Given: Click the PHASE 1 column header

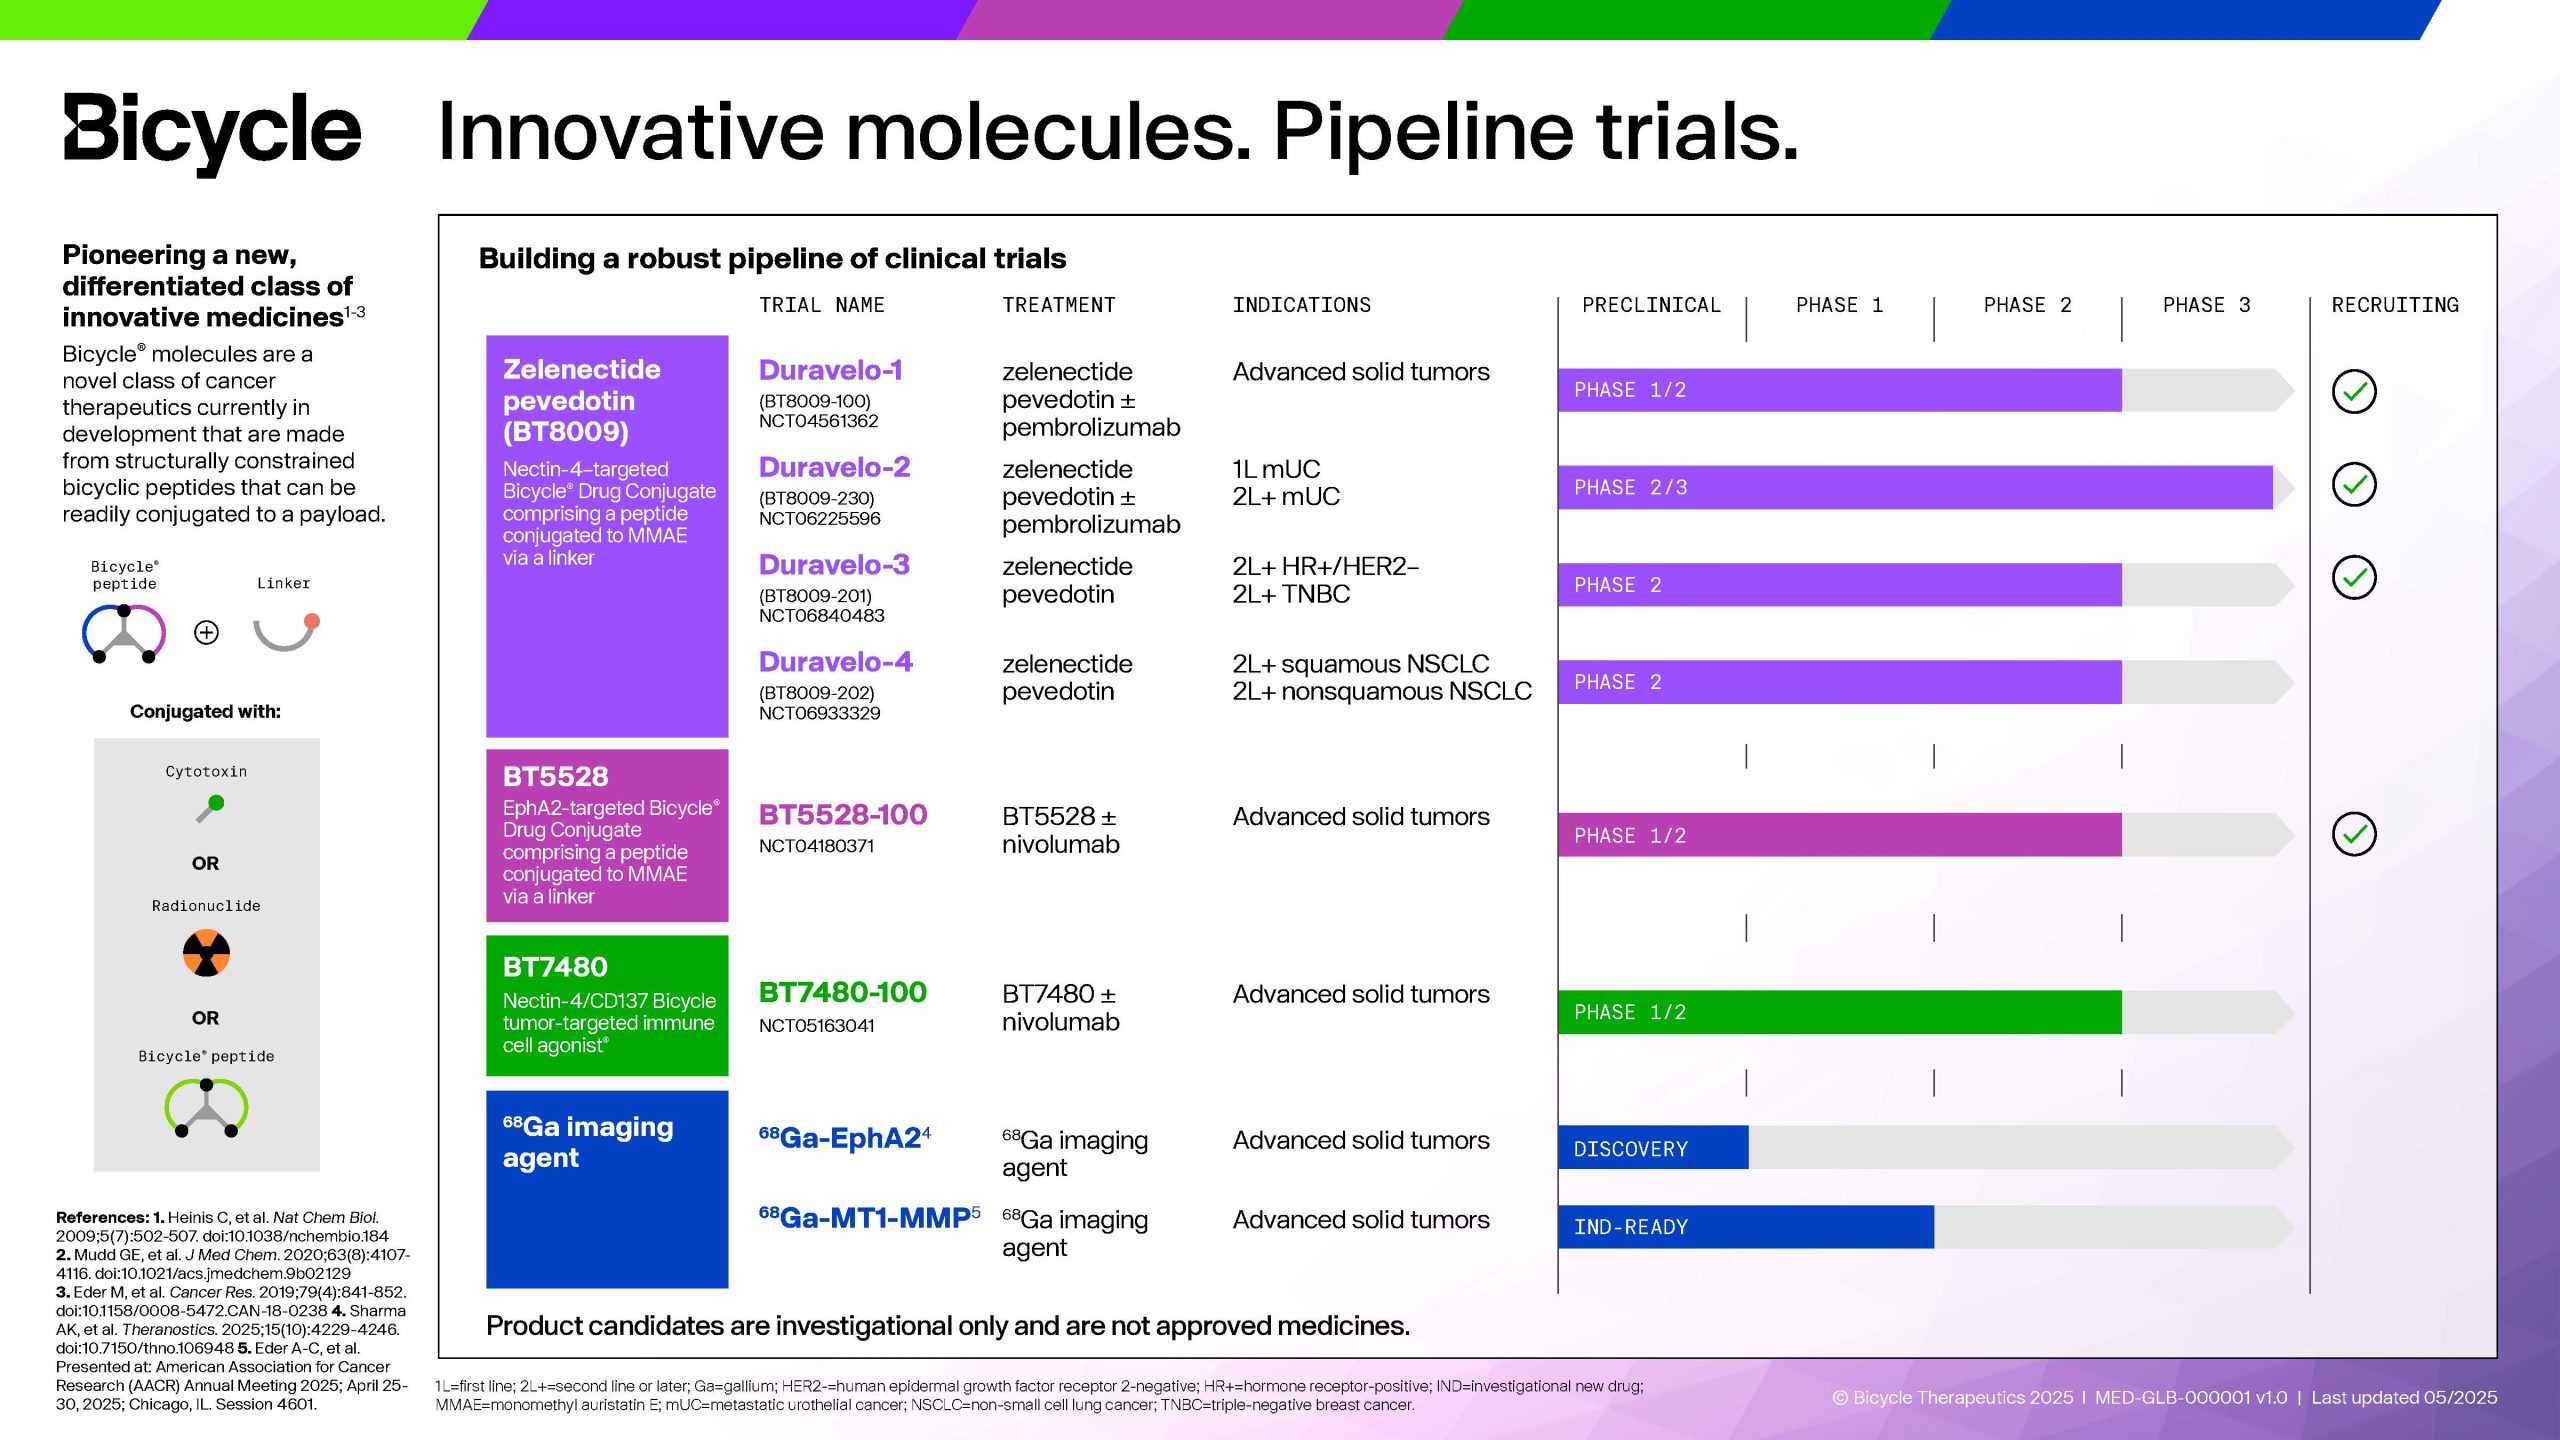Looking at the screenshot, I should [x=1839, y=305].
